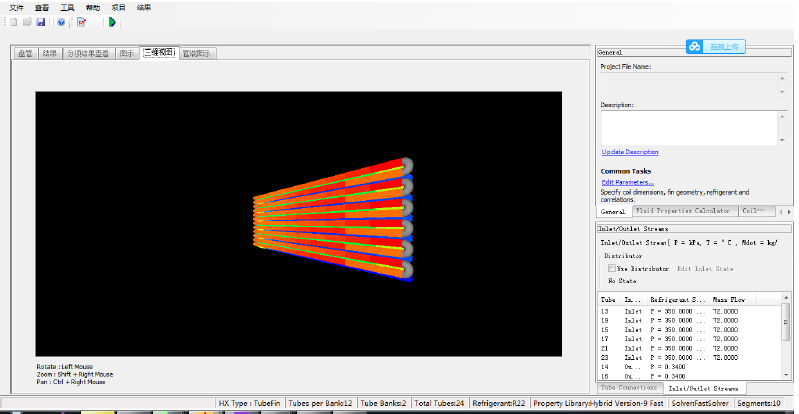
Task: Toggle the Use Distributor checkbox
Action: (611, 268)
